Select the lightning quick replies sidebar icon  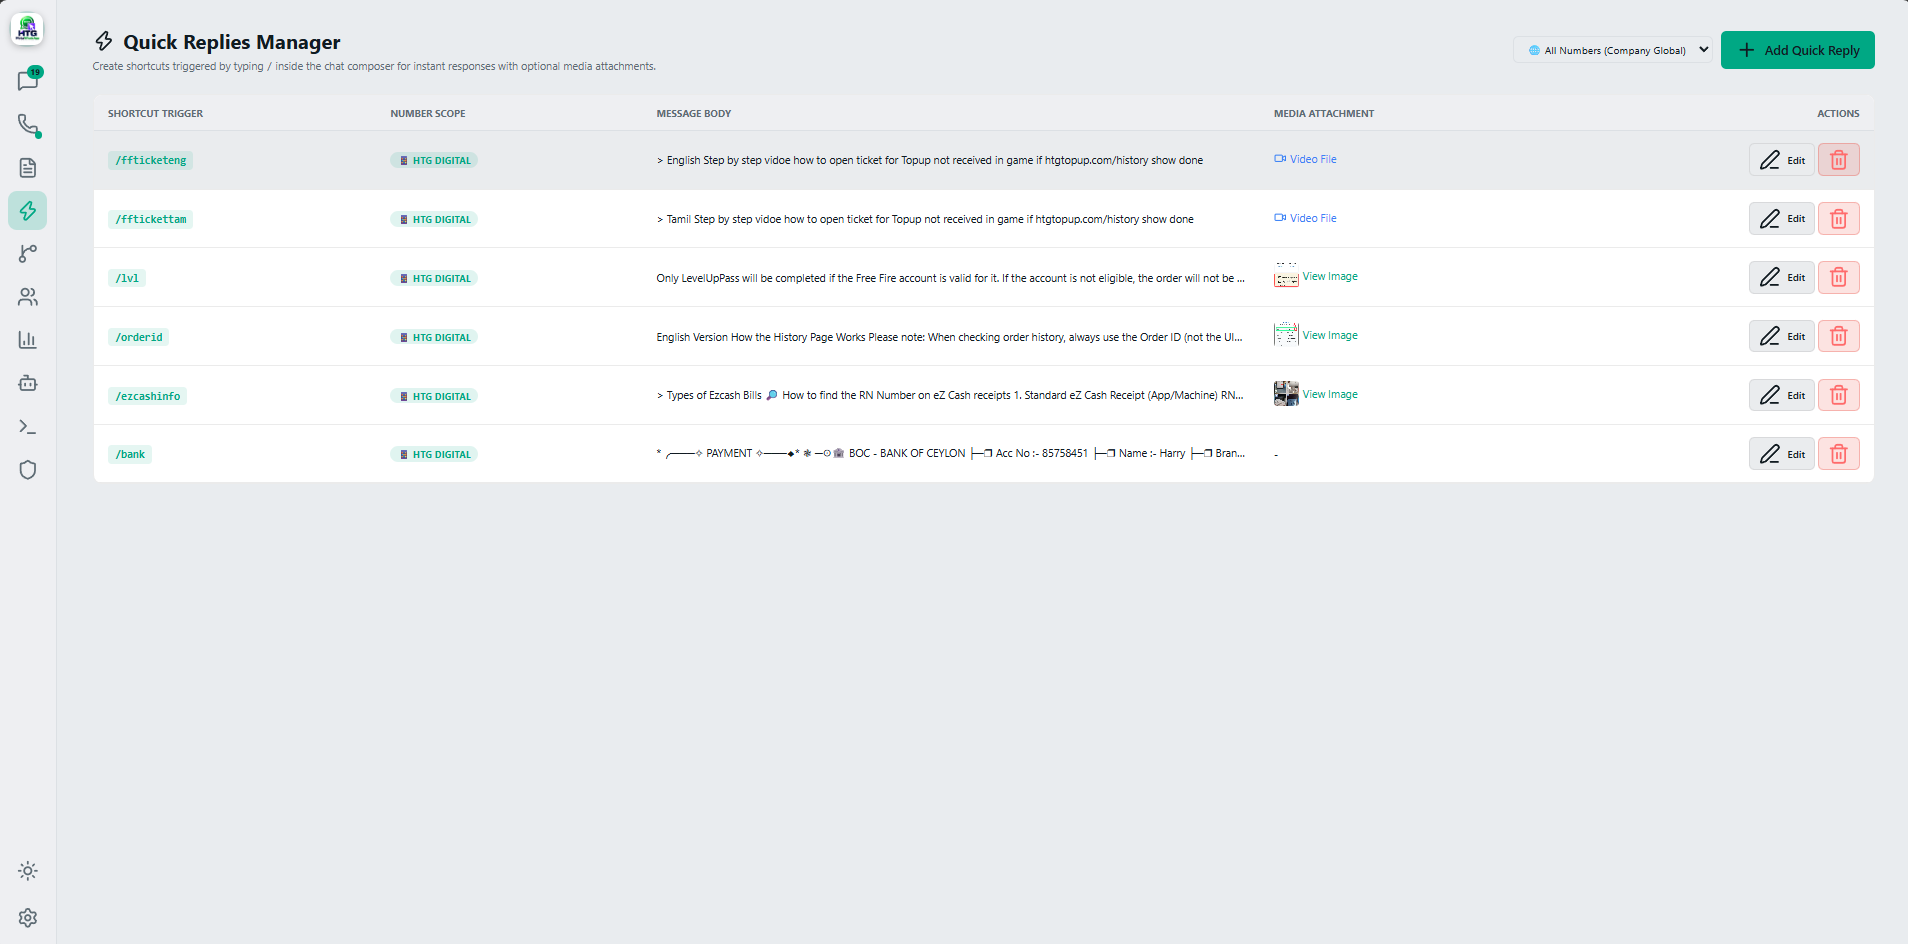tap(28, 211)
